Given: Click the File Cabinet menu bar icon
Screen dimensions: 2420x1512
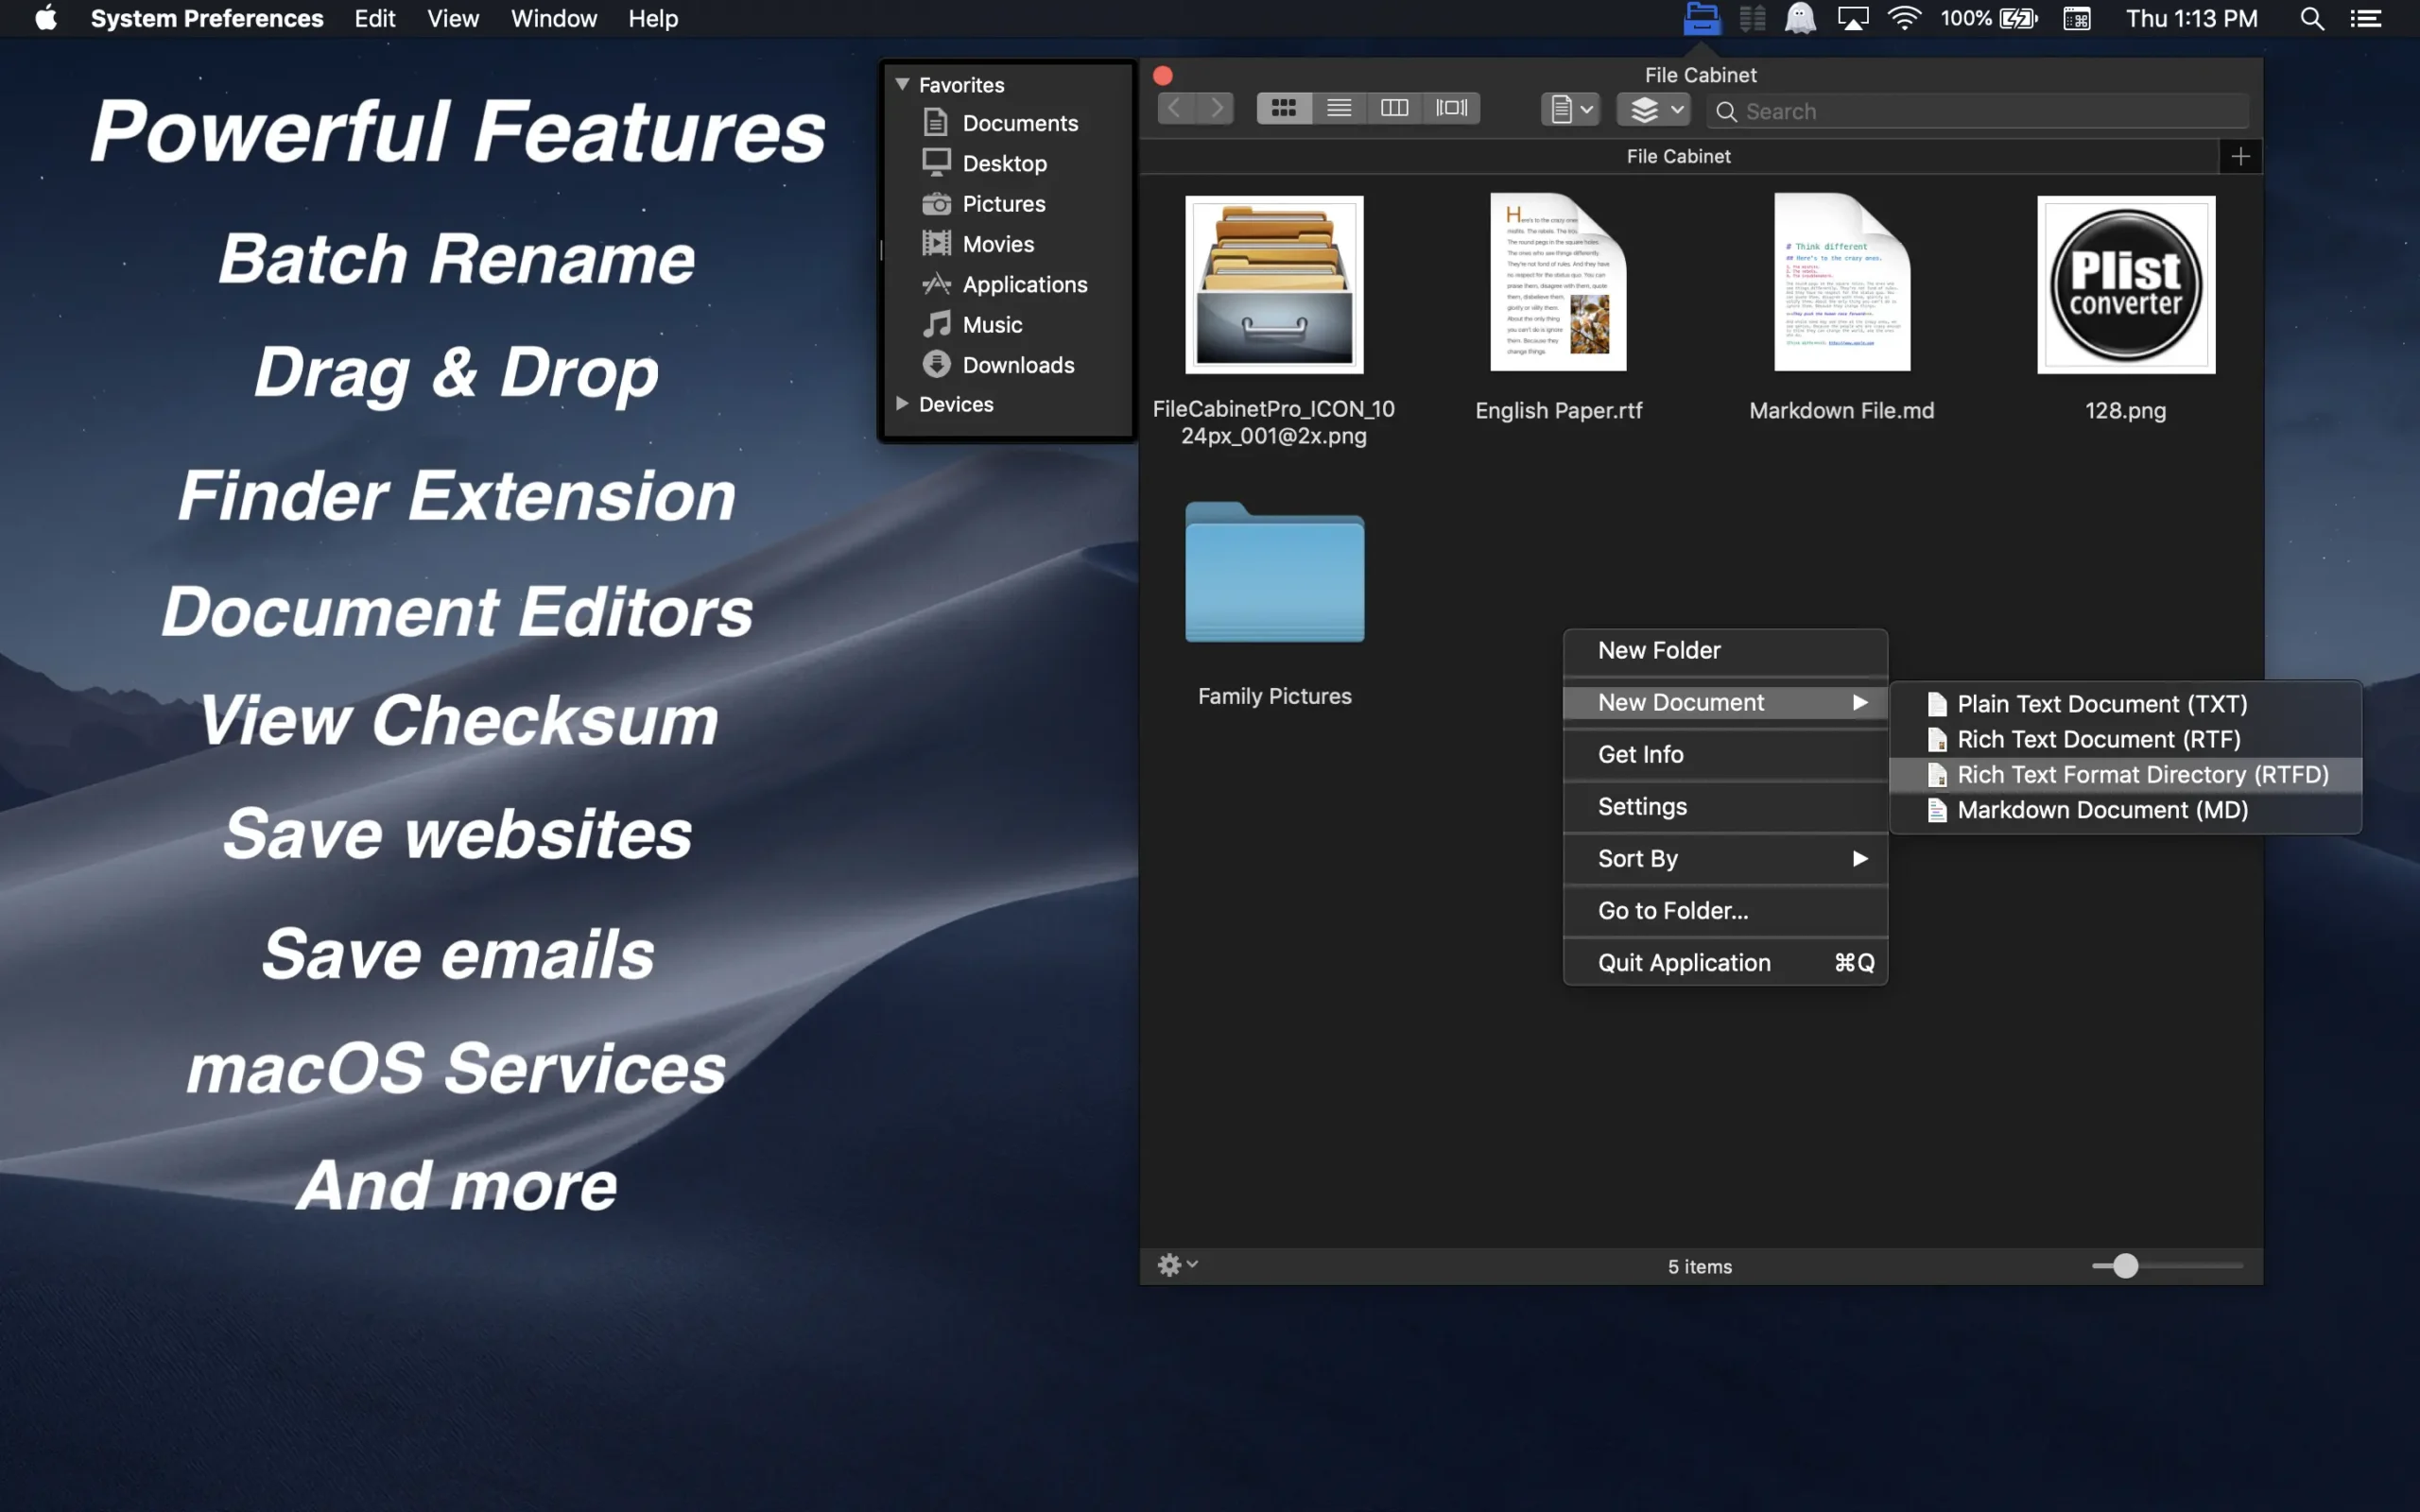Looking at the screenshot, I should point(1701,19).
